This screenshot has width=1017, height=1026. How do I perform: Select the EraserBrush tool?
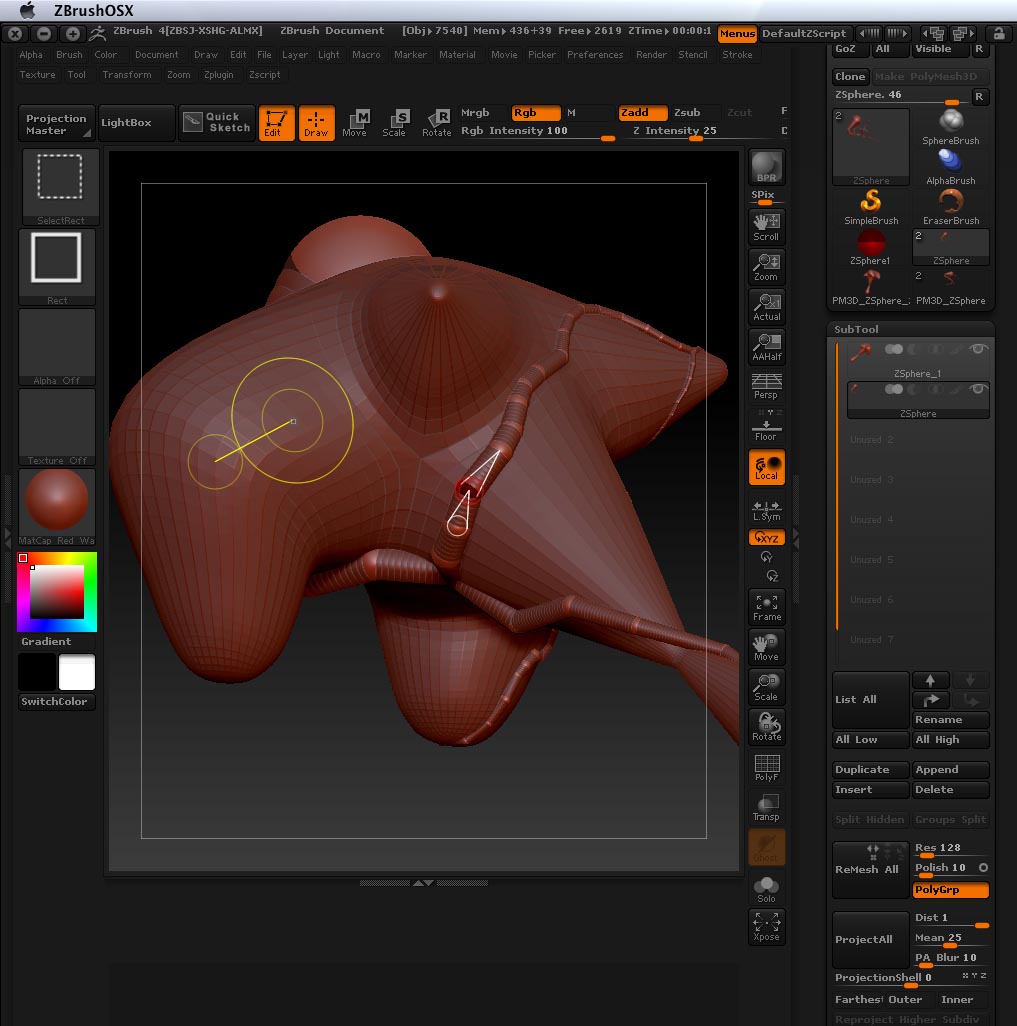tap(950, 207)
